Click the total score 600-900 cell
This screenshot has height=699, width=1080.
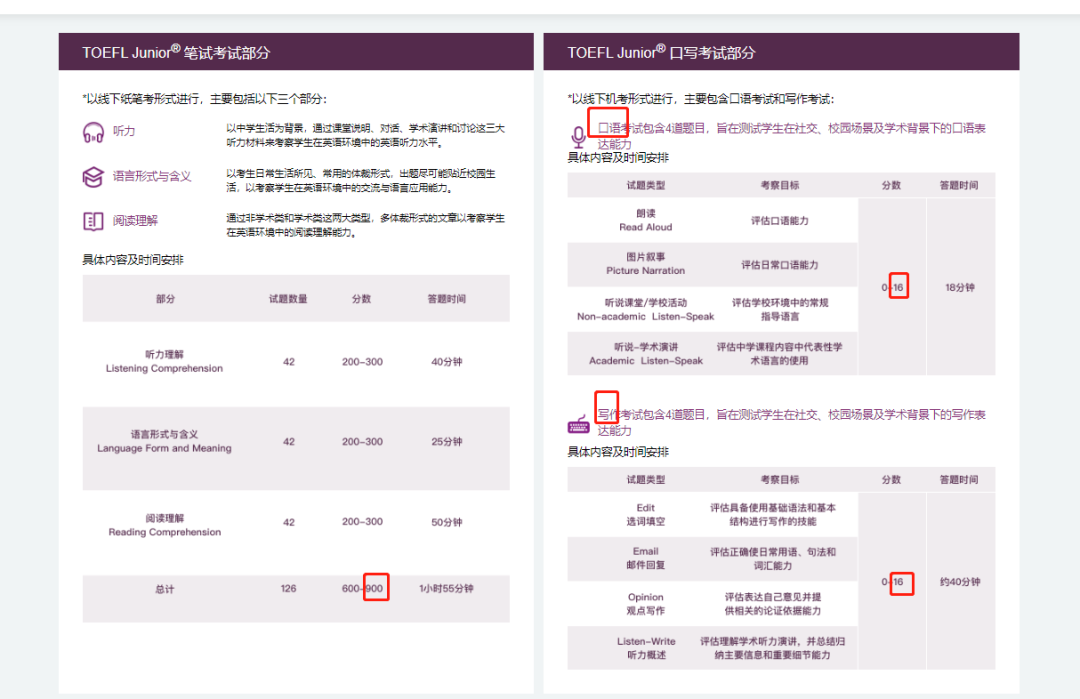tap(362, 589)
